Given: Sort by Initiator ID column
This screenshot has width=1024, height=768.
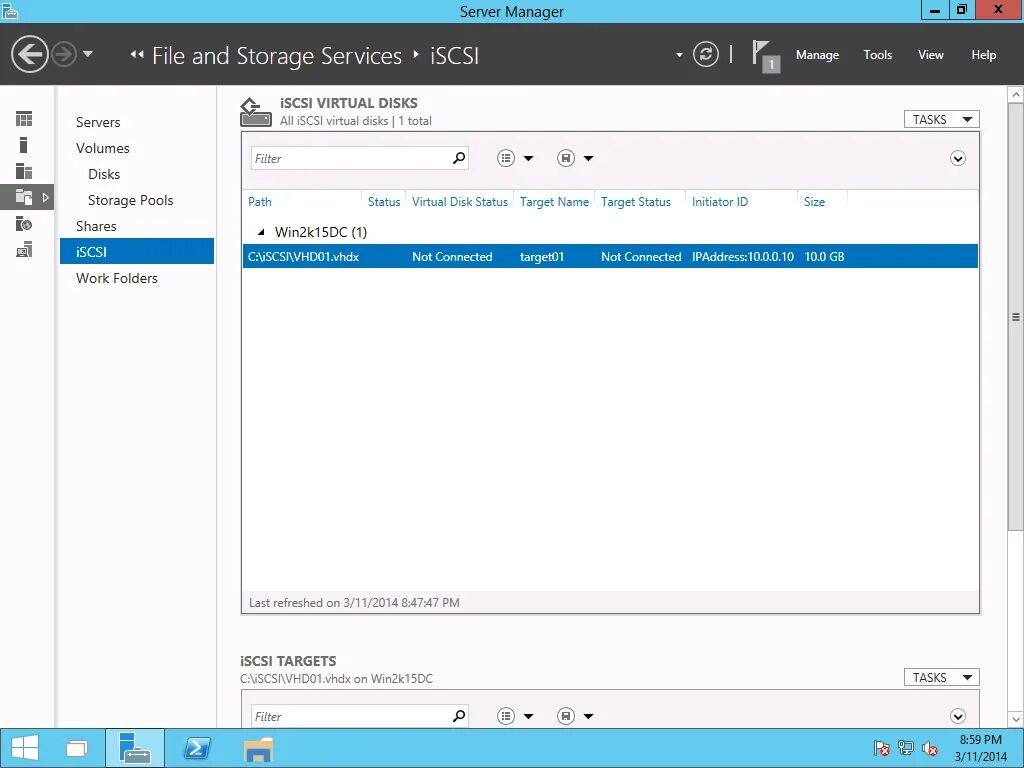Looking at the screenshot, I should [720, 202].
